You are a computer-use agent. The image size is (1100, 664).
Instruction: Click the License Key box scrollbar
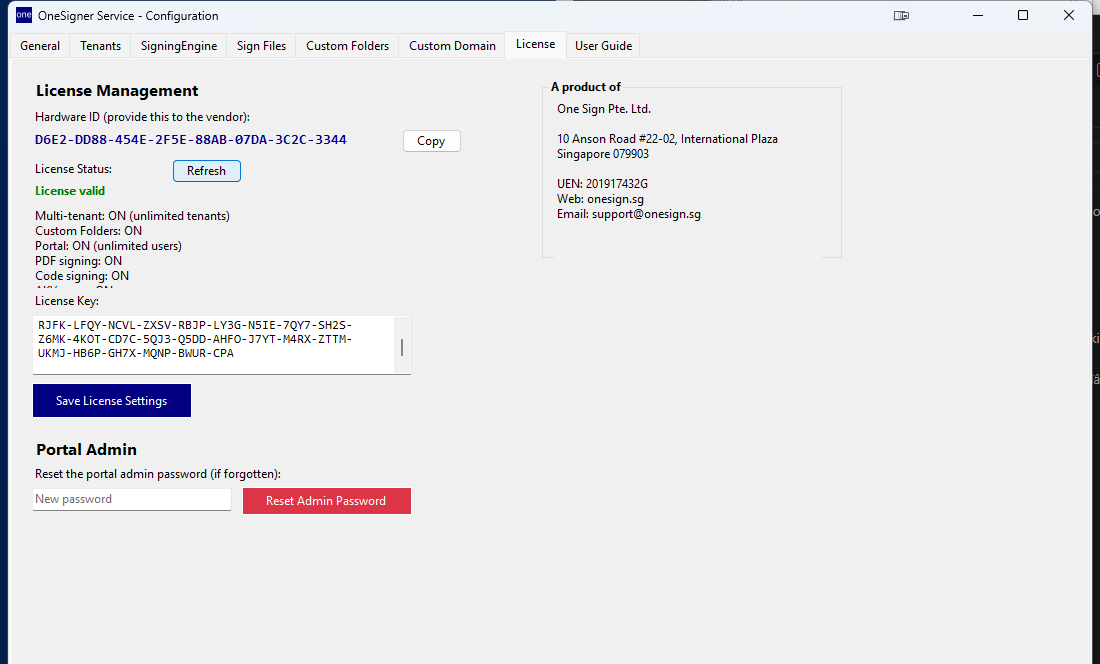(402, 346)
